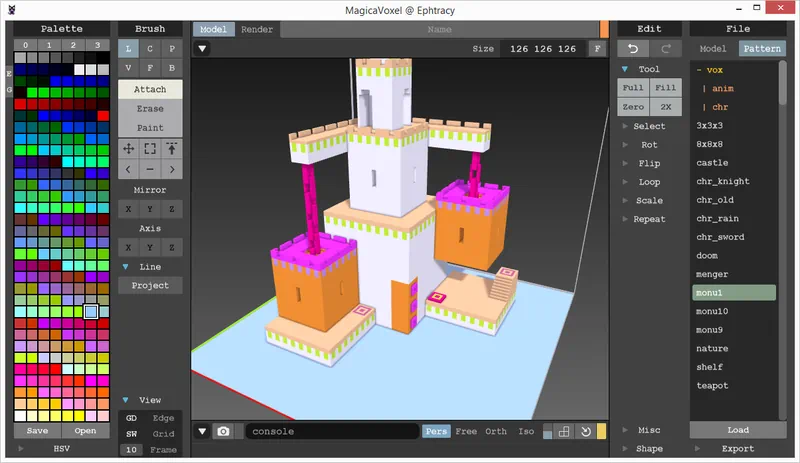Click the rotate view icon in bottom bar
This screenshot has width=800, height=463.
pos(586,431)
